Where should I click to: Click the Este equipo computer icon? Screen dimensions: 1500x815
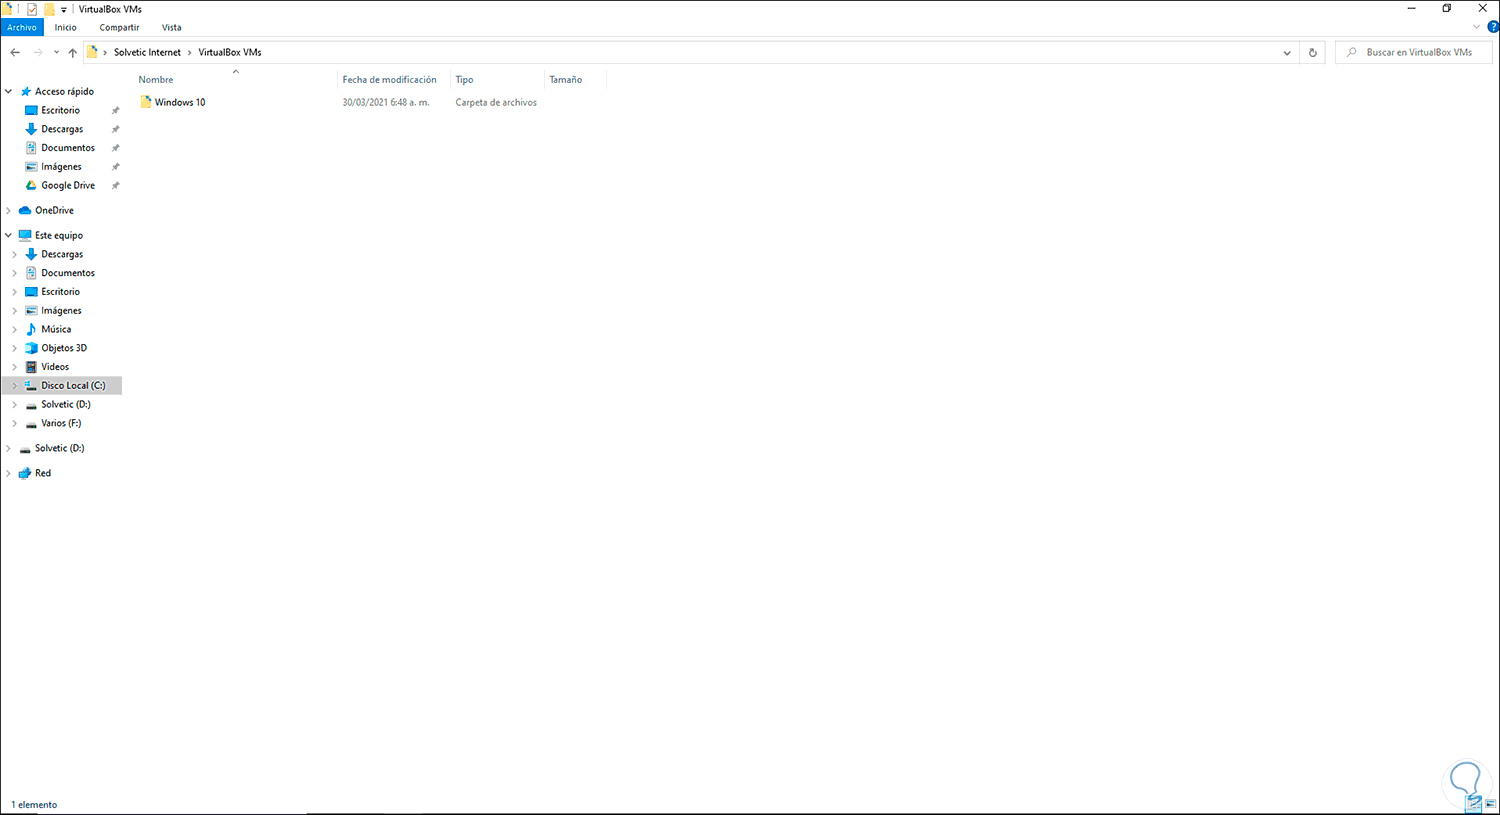pos(25,235)
